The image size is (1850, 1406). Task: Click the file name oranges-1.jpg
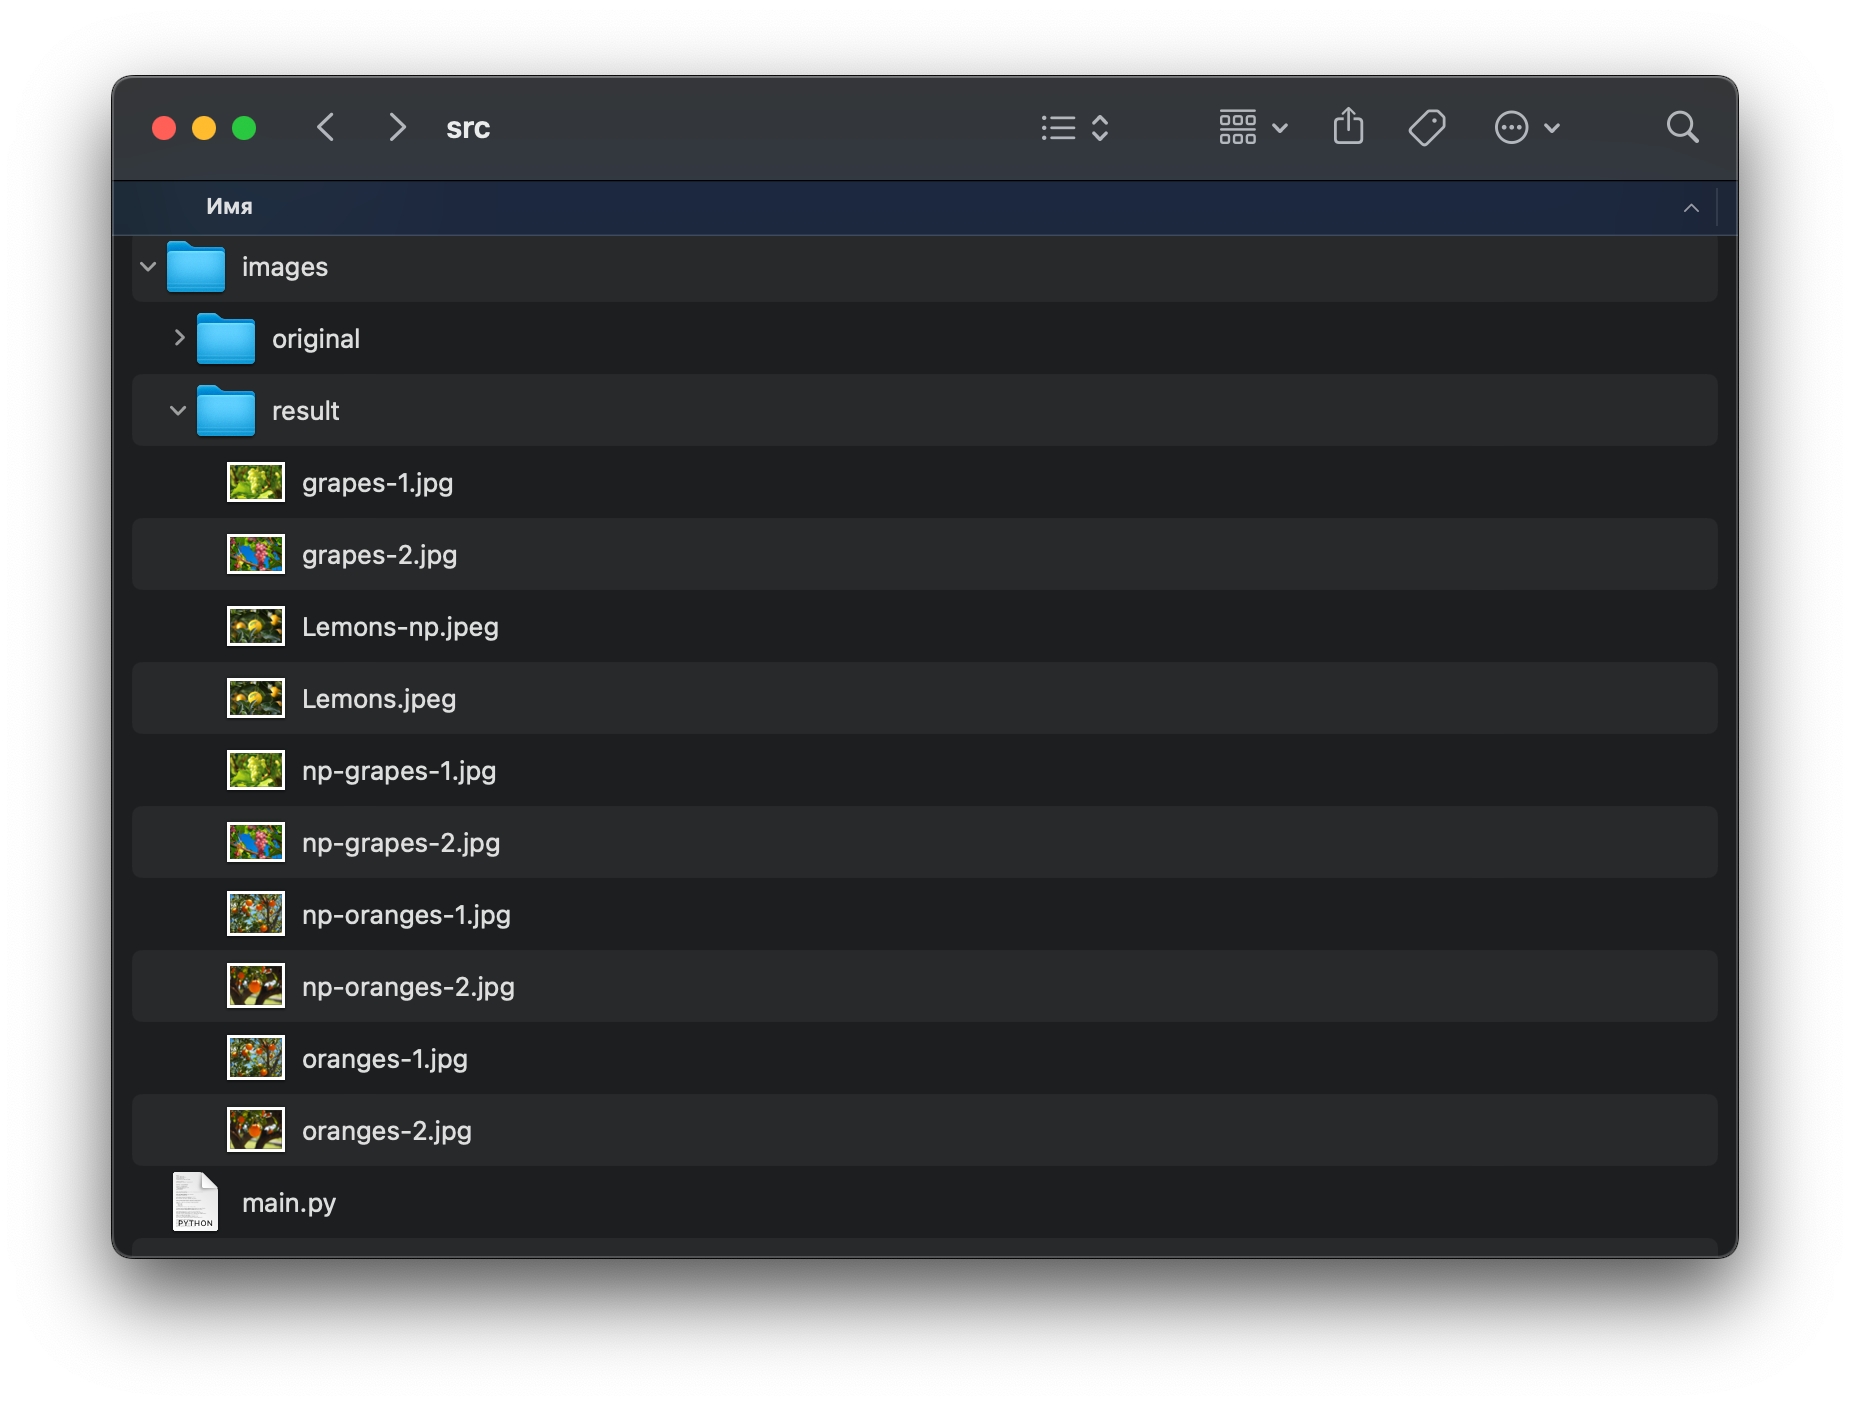[385, 1059]
